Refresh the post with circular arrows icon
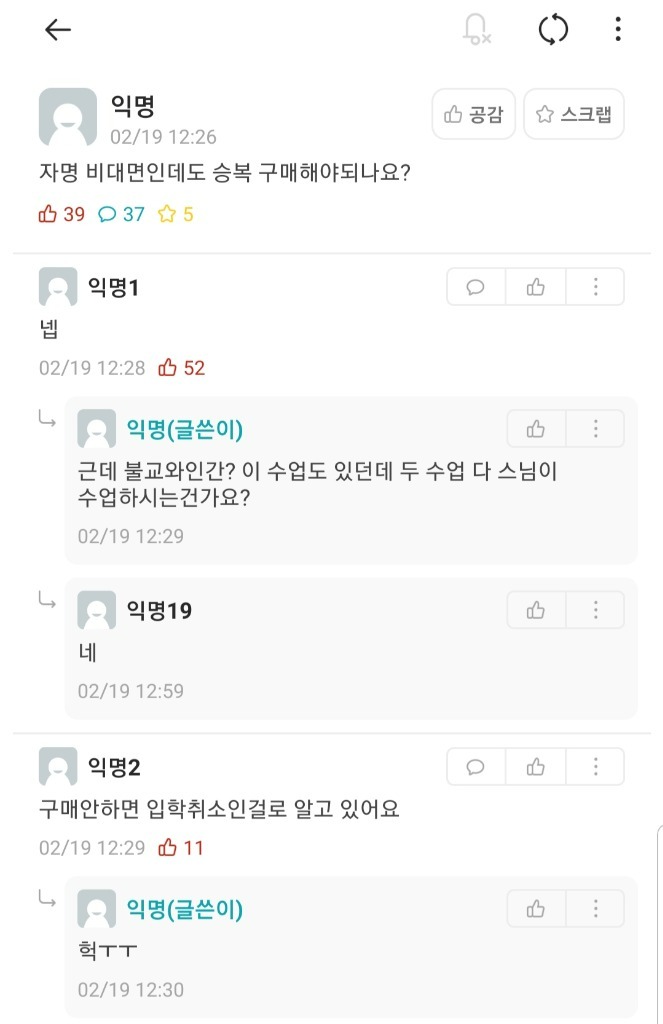Screen dimensions: 663x1024 [553, 29]
